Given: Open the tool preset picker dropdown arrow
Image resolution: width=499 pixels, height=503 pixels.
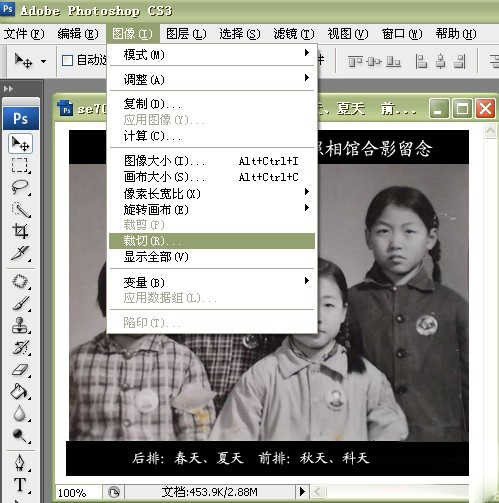Looking at the screenshot, I should tap(43, 61).
